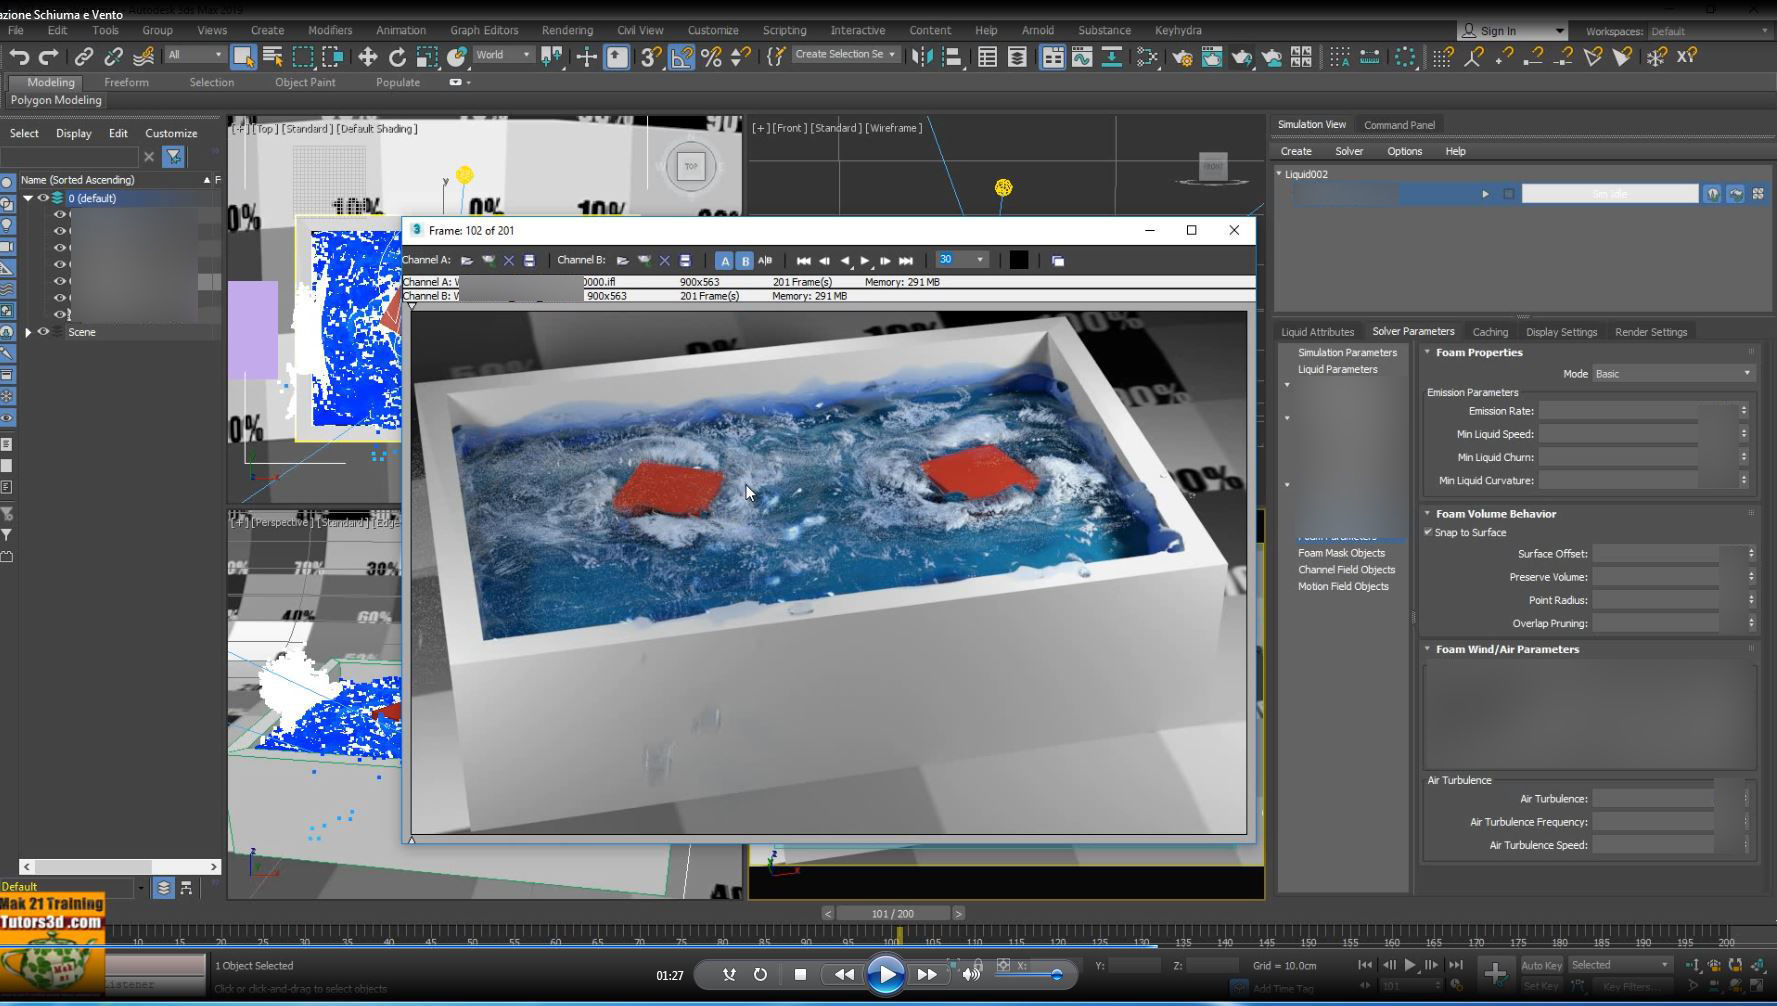Image resolution: width=1777 pixels, height=1006 pixels.
Task: Uncheck Snap to Surface checkbox
Action: pos(1428,532)
